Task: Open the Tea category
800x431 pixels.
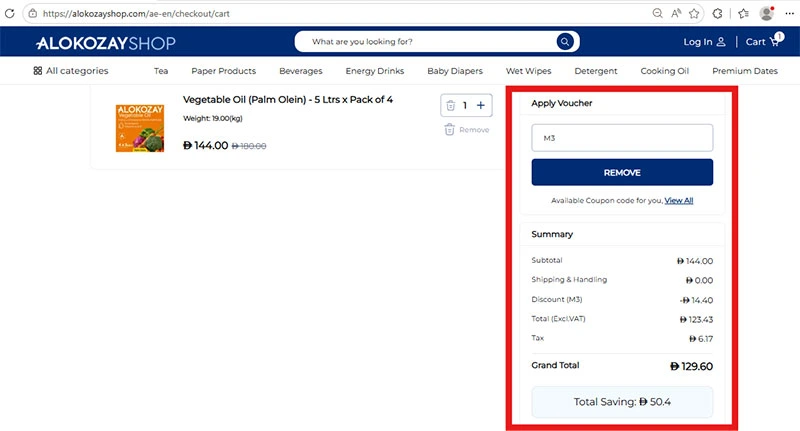Action: (161, 71)
